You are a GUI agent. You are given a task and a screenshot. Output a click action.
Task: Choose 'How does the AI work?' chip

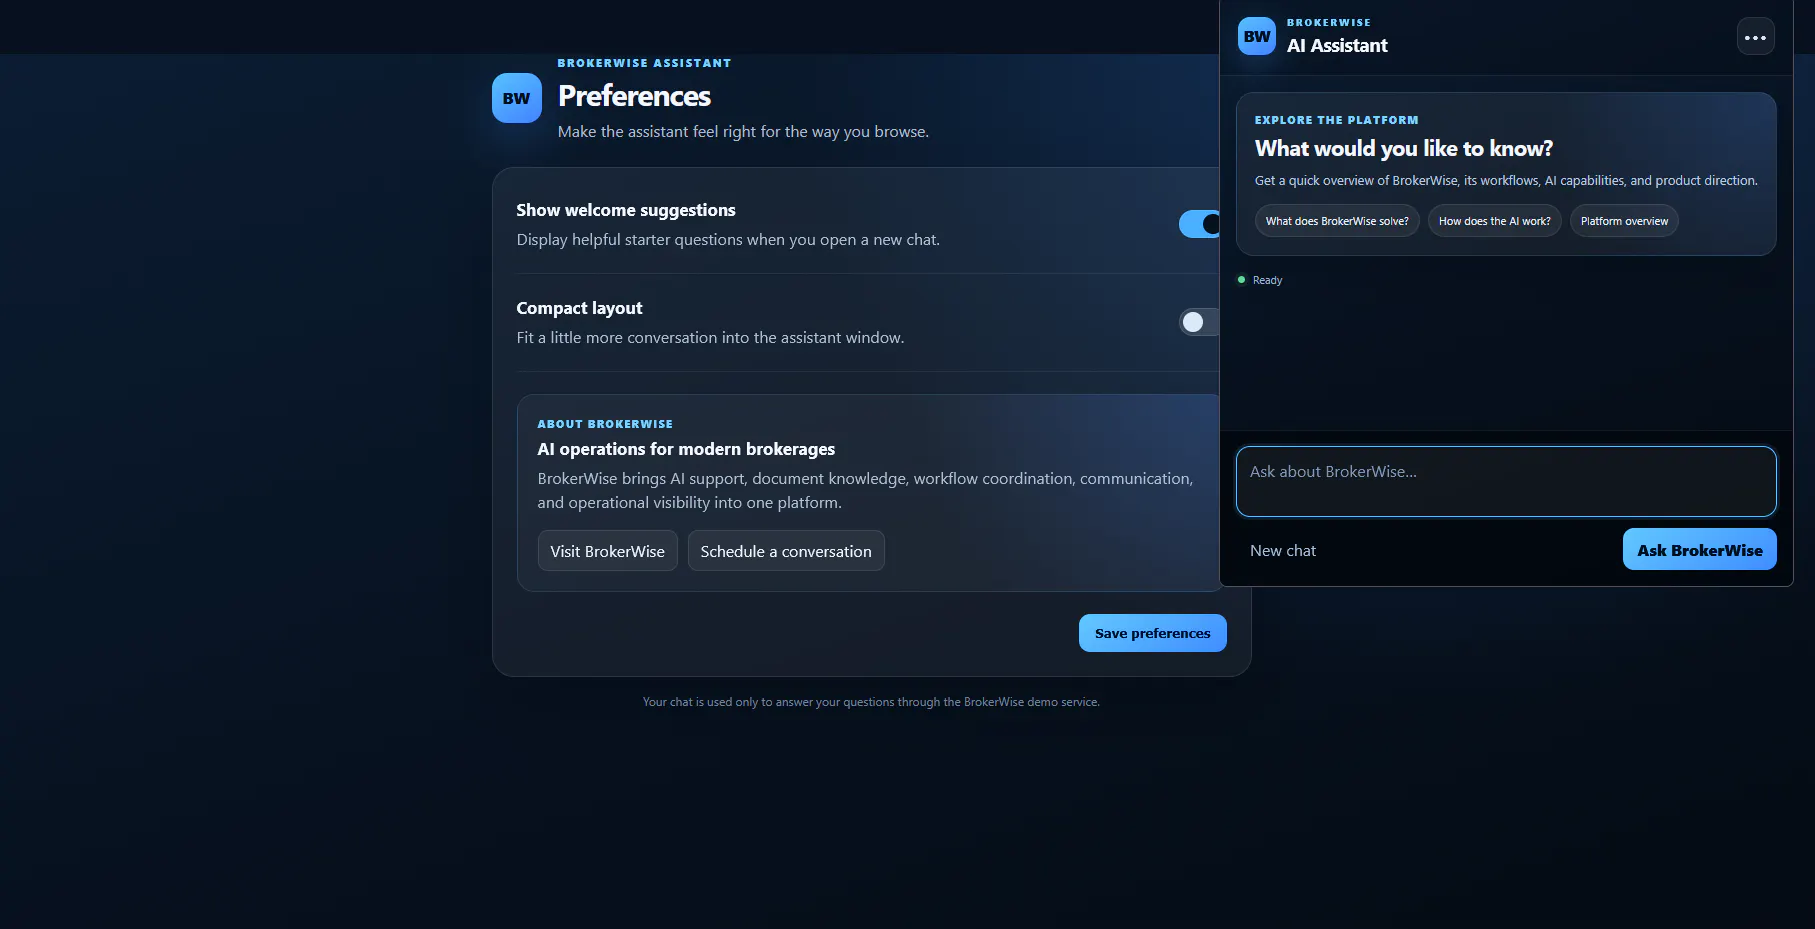coord(1494,221)
